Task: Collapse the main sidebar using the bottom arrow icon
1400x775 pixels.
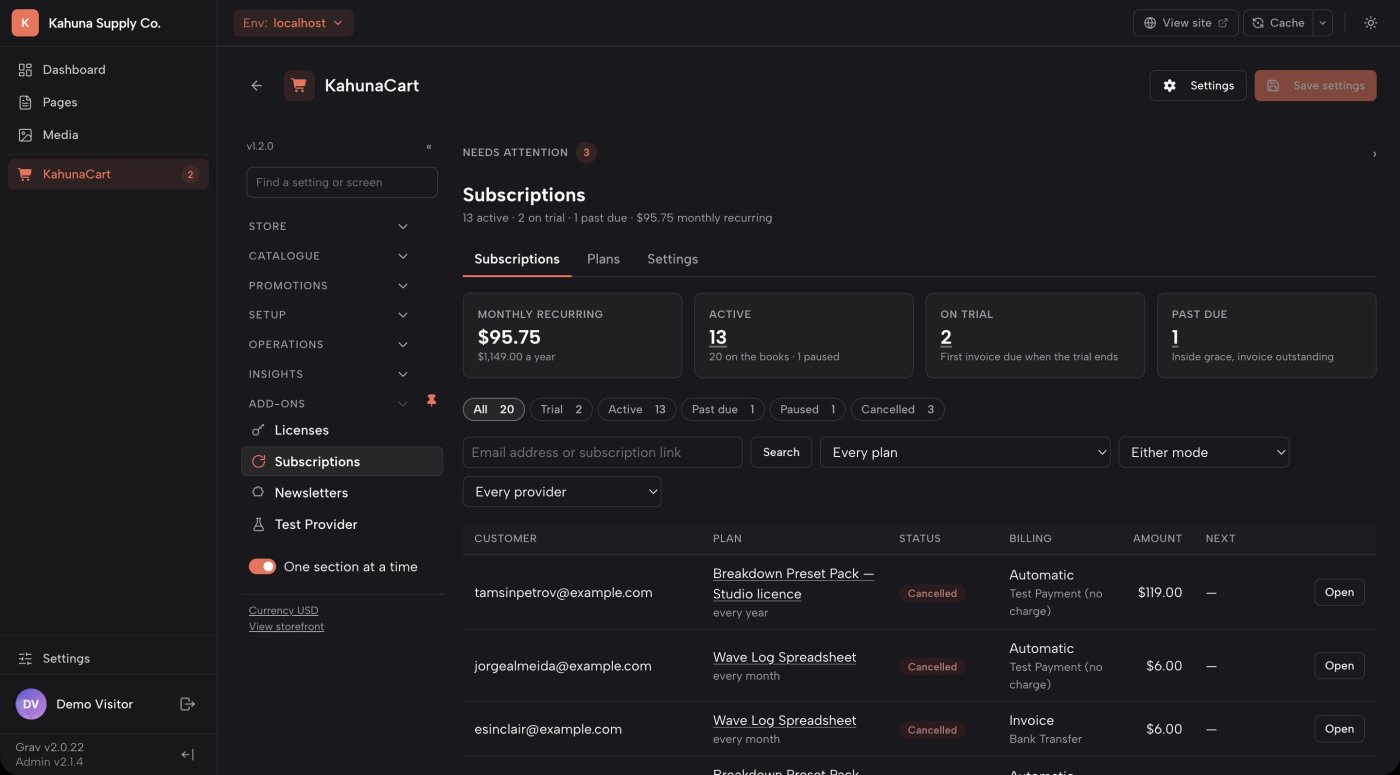Action: [187, 755]
